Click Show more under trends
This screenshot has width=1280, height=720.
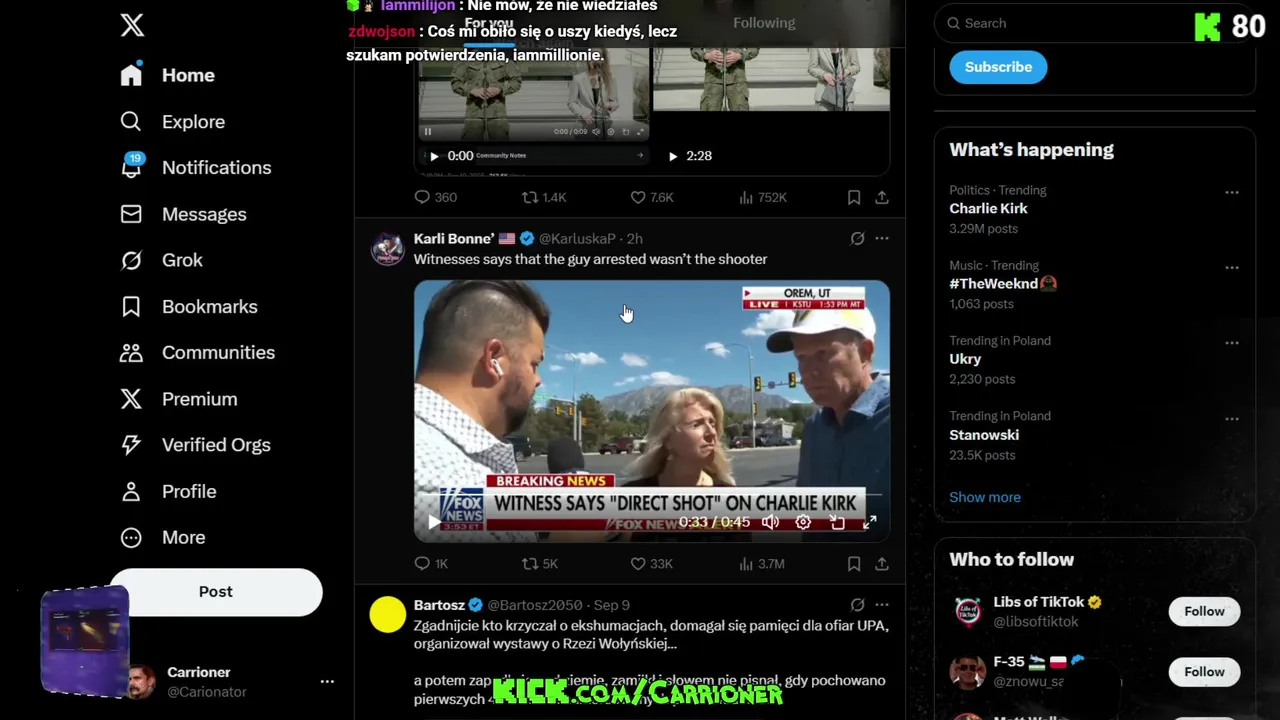tap(985, 497)
